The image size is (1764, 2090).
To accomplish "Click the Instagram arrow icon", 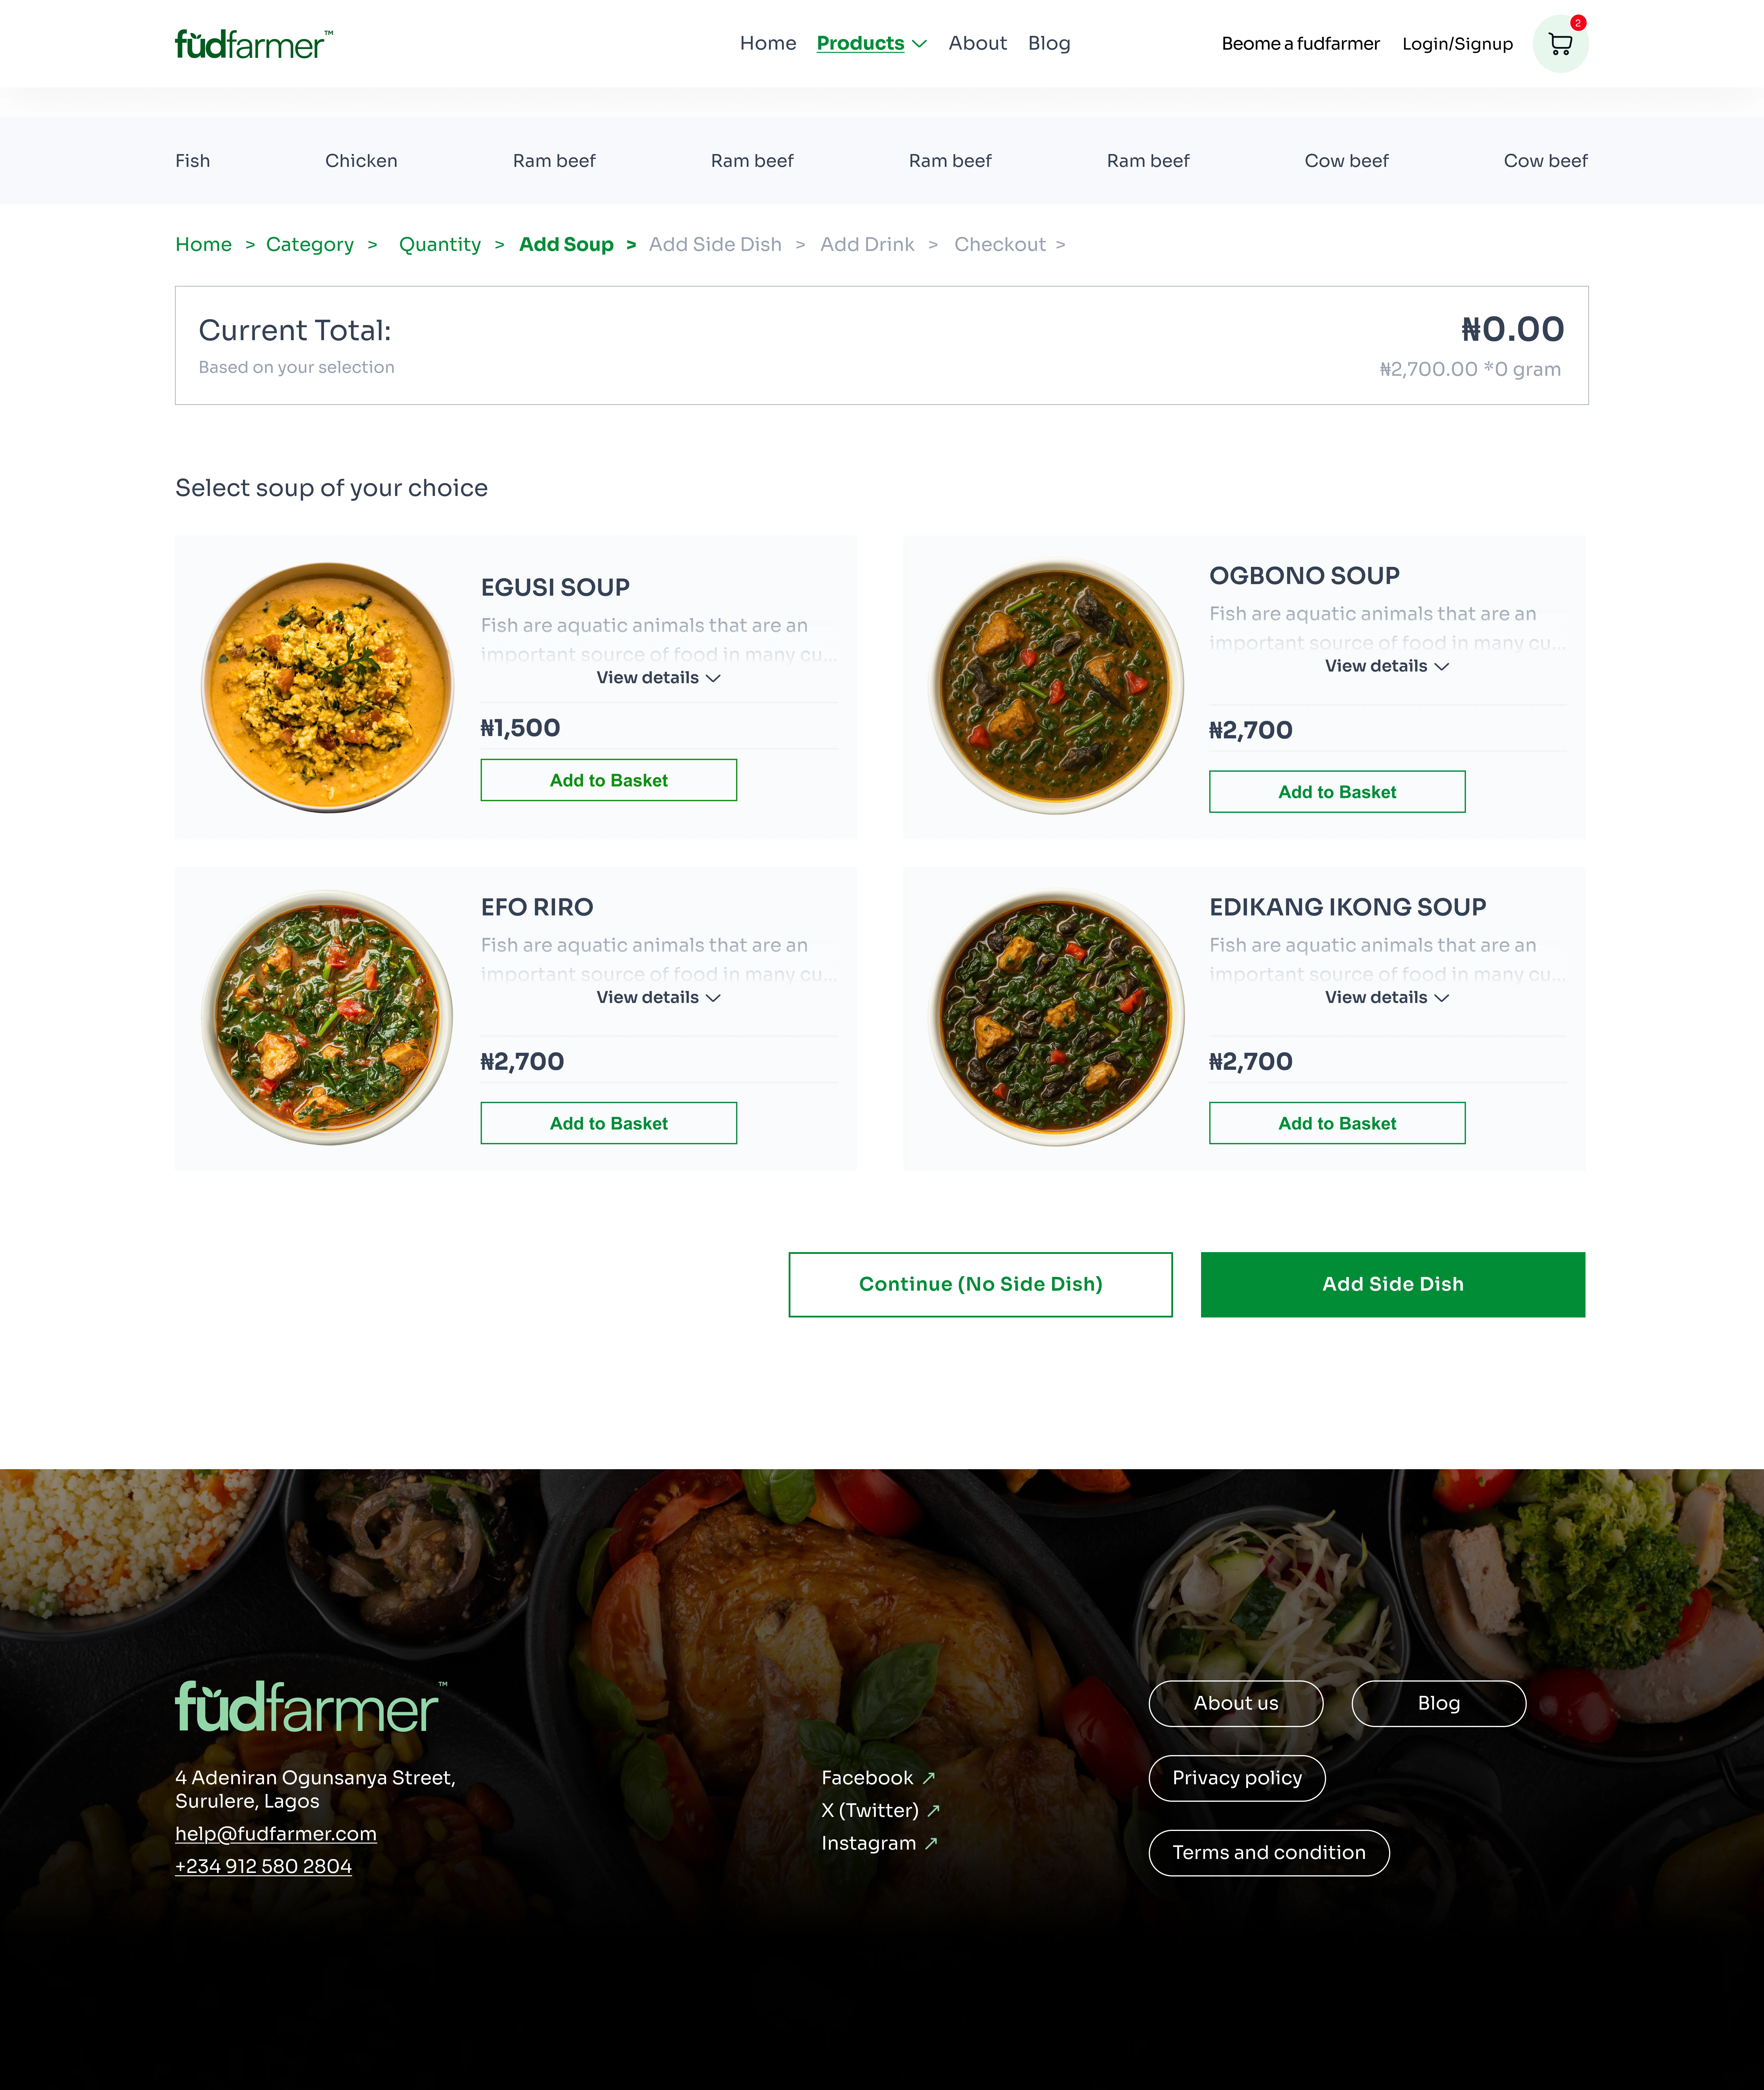I will [x=931, y=1843].
